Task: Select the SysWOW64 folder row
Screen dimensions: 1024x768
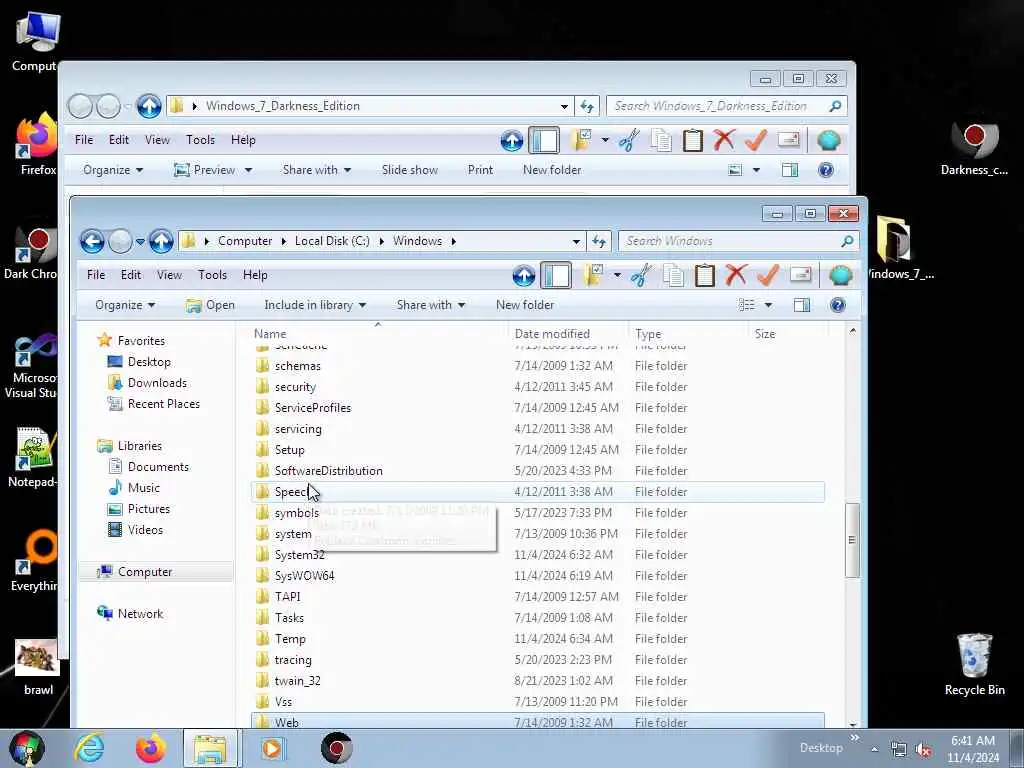Action: pyautogui.click(x=538, y=575)
